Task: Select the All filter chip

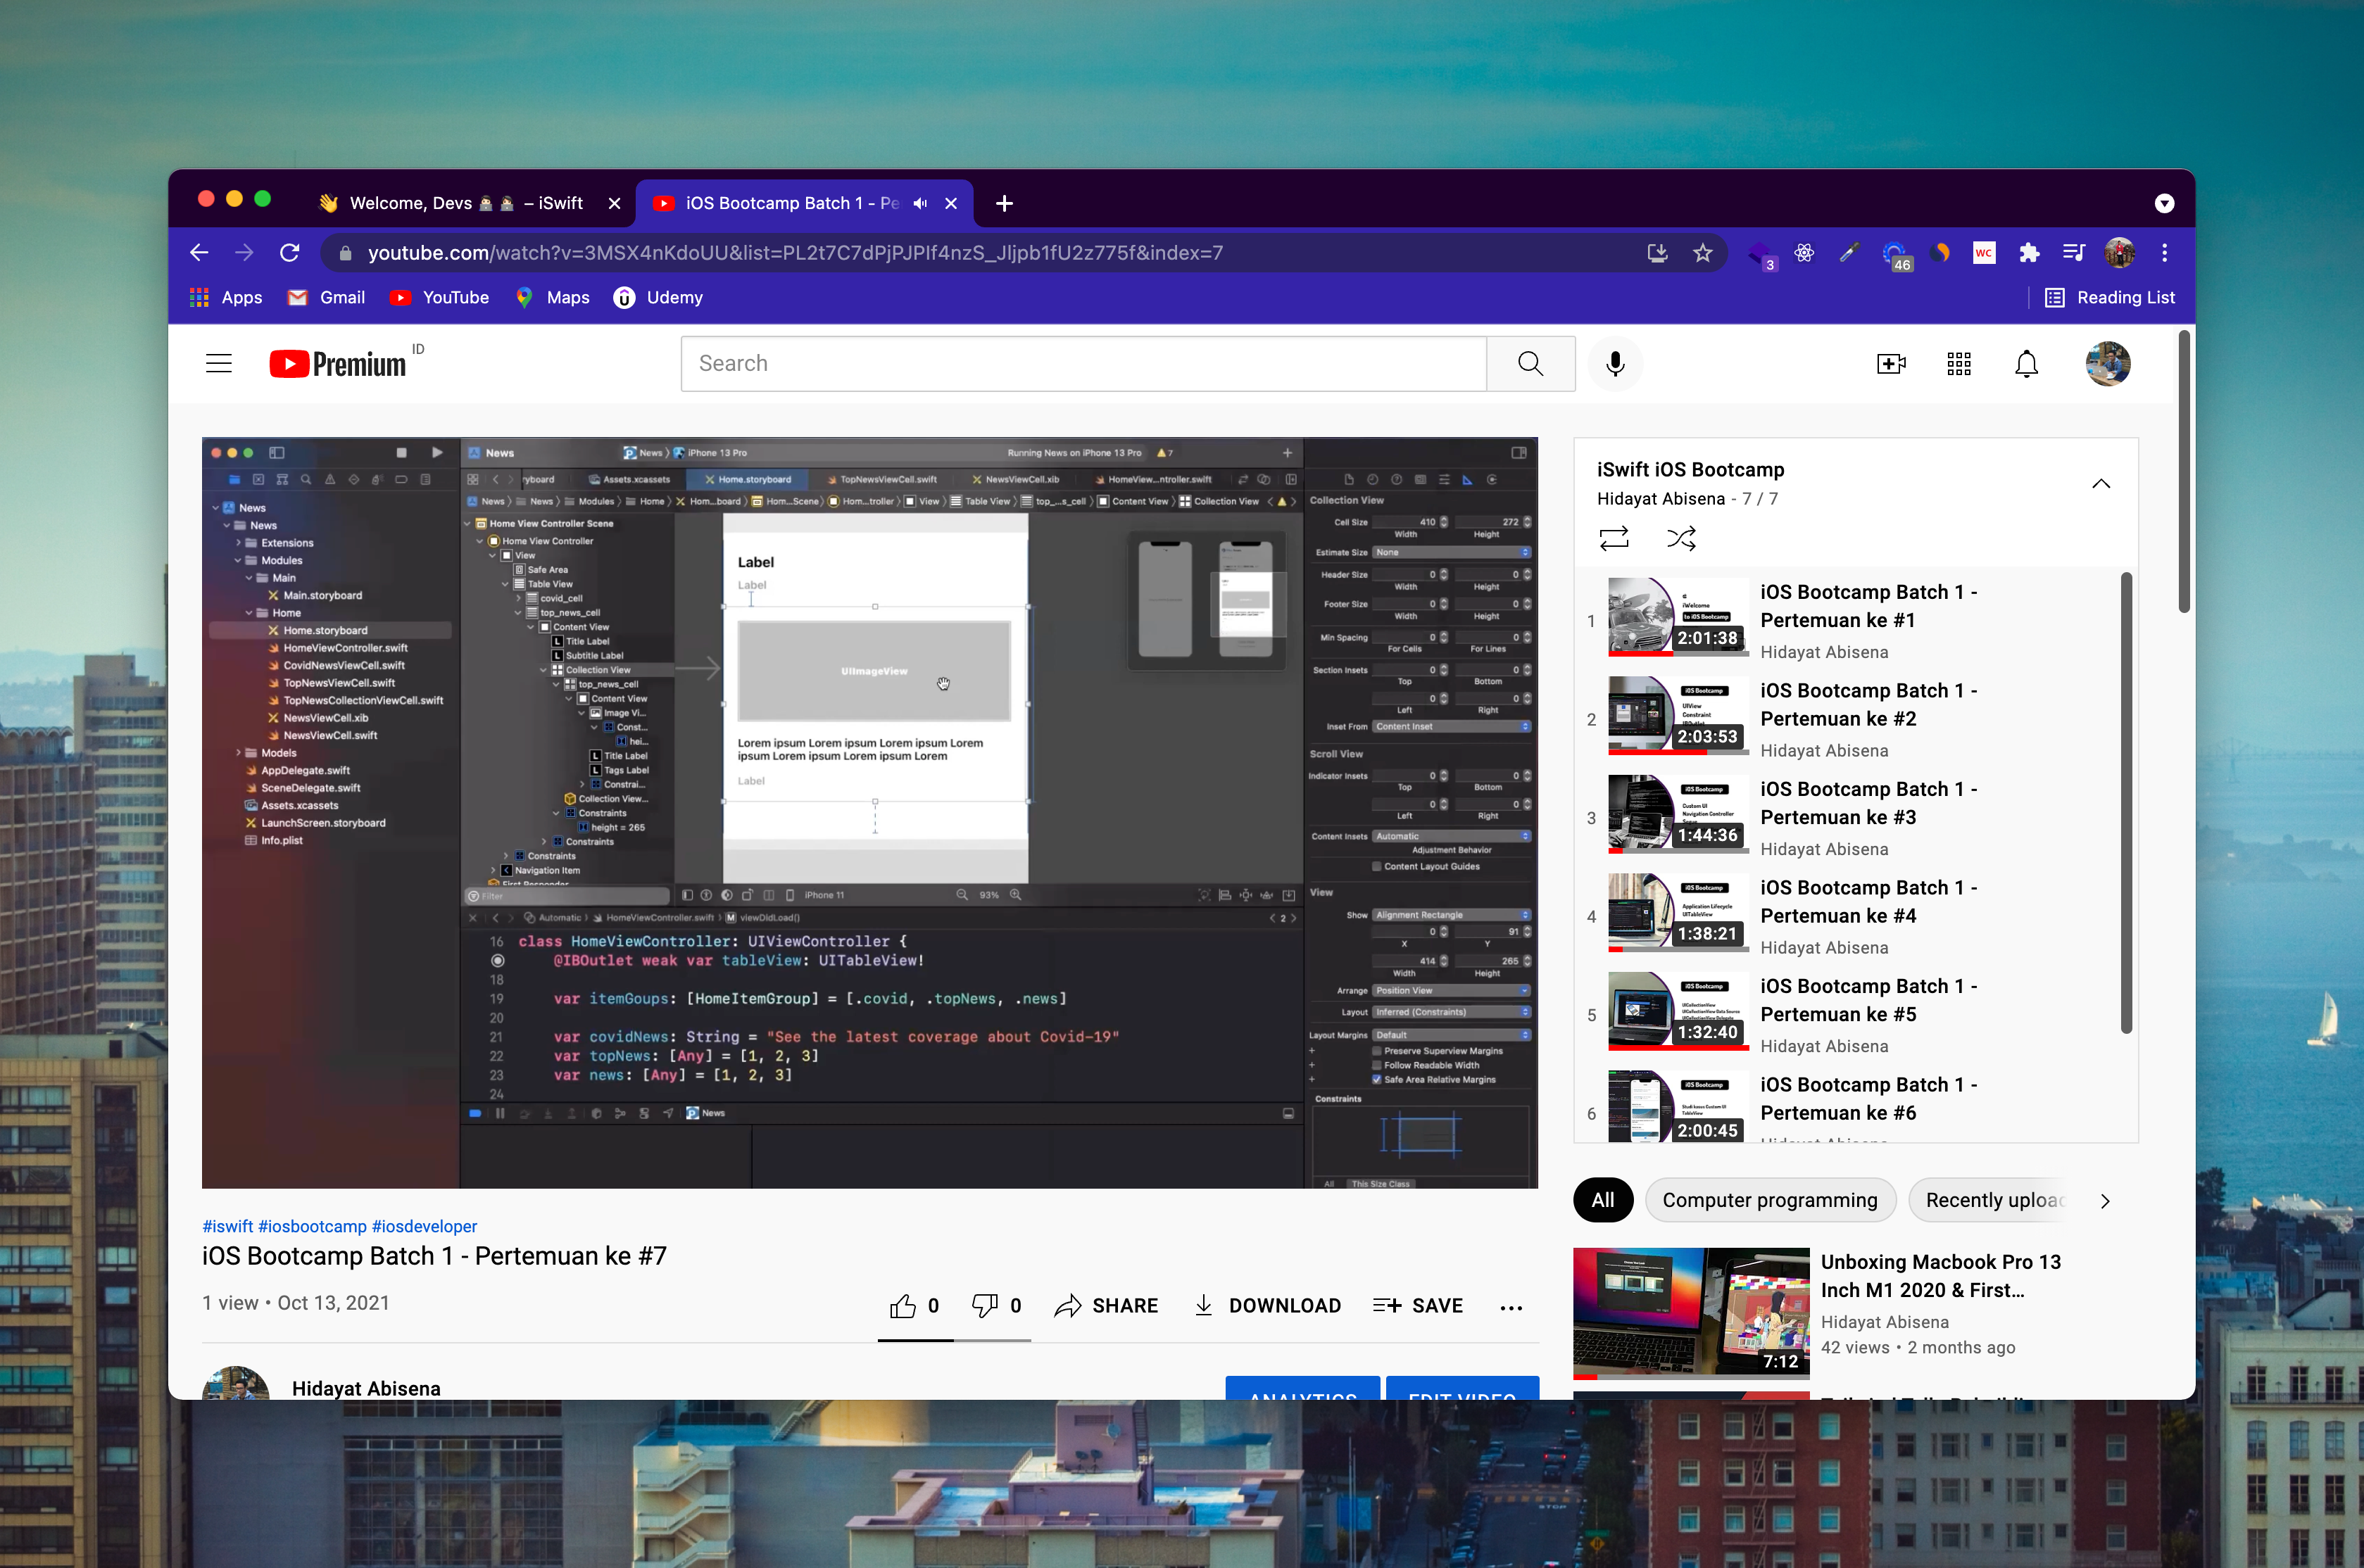Action: 1602,1200
